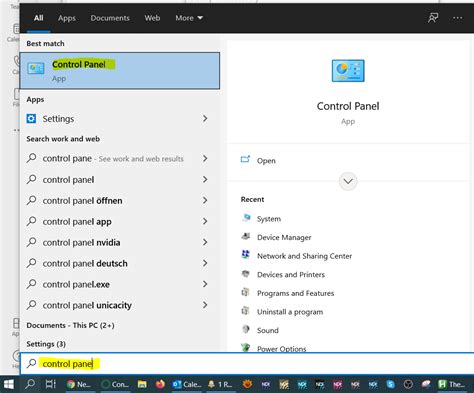Expand the 'control pane' web results chevron
Image resolution: width=474 pixels, height=393 pixels.
[205, 158]
